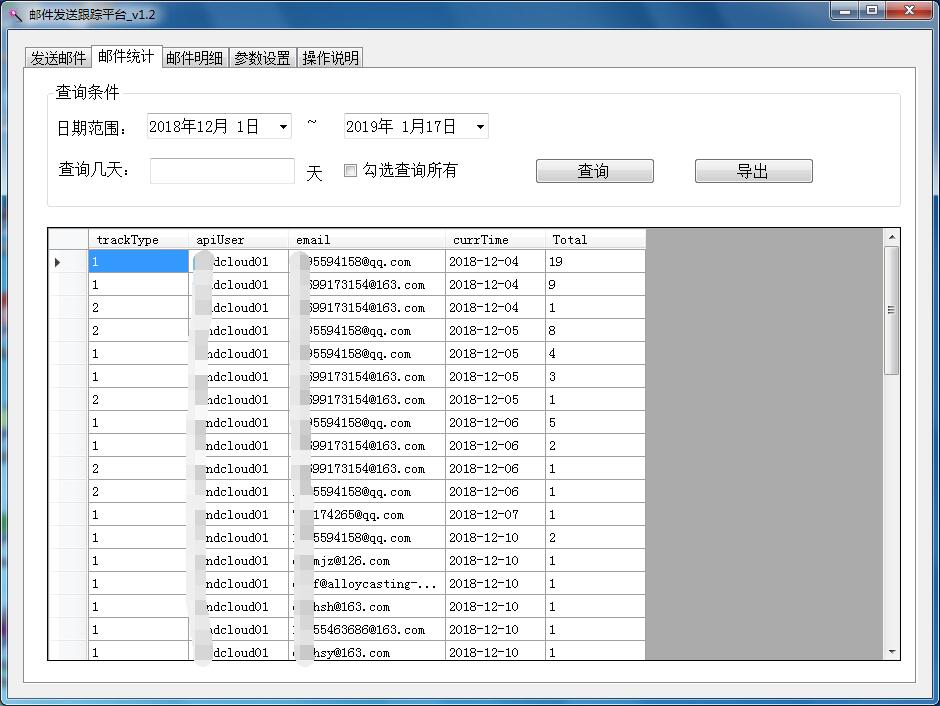This screenshot has width=940, height=706.
Task: Click the mjz@126.com email cell
Action: coord(367,561)
